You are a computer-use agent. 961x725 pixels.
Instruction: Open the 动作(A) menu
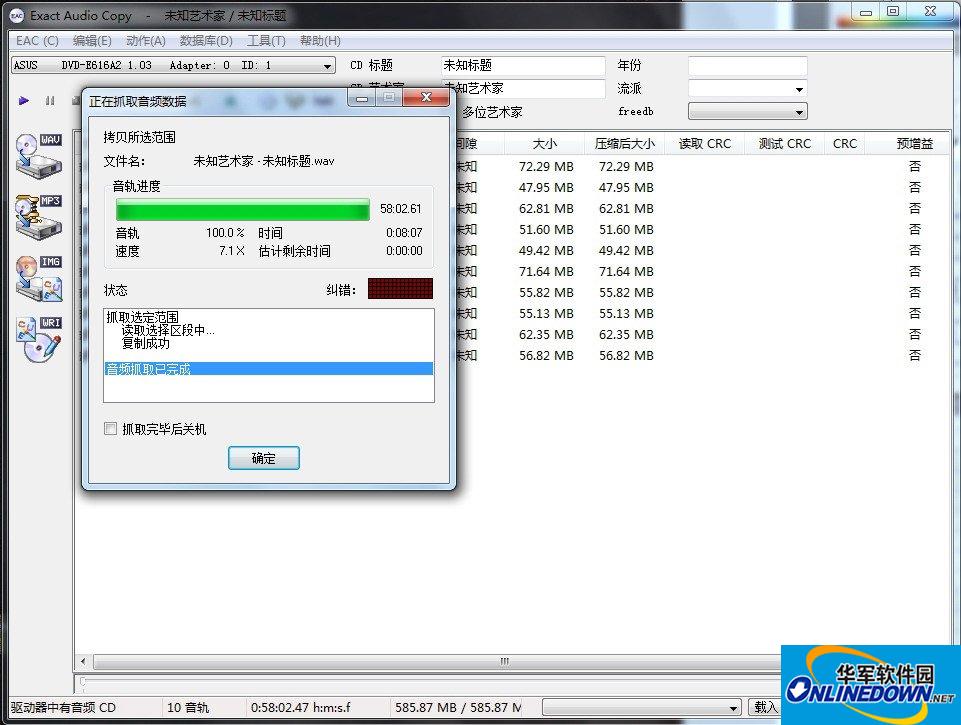pos(146,40)
